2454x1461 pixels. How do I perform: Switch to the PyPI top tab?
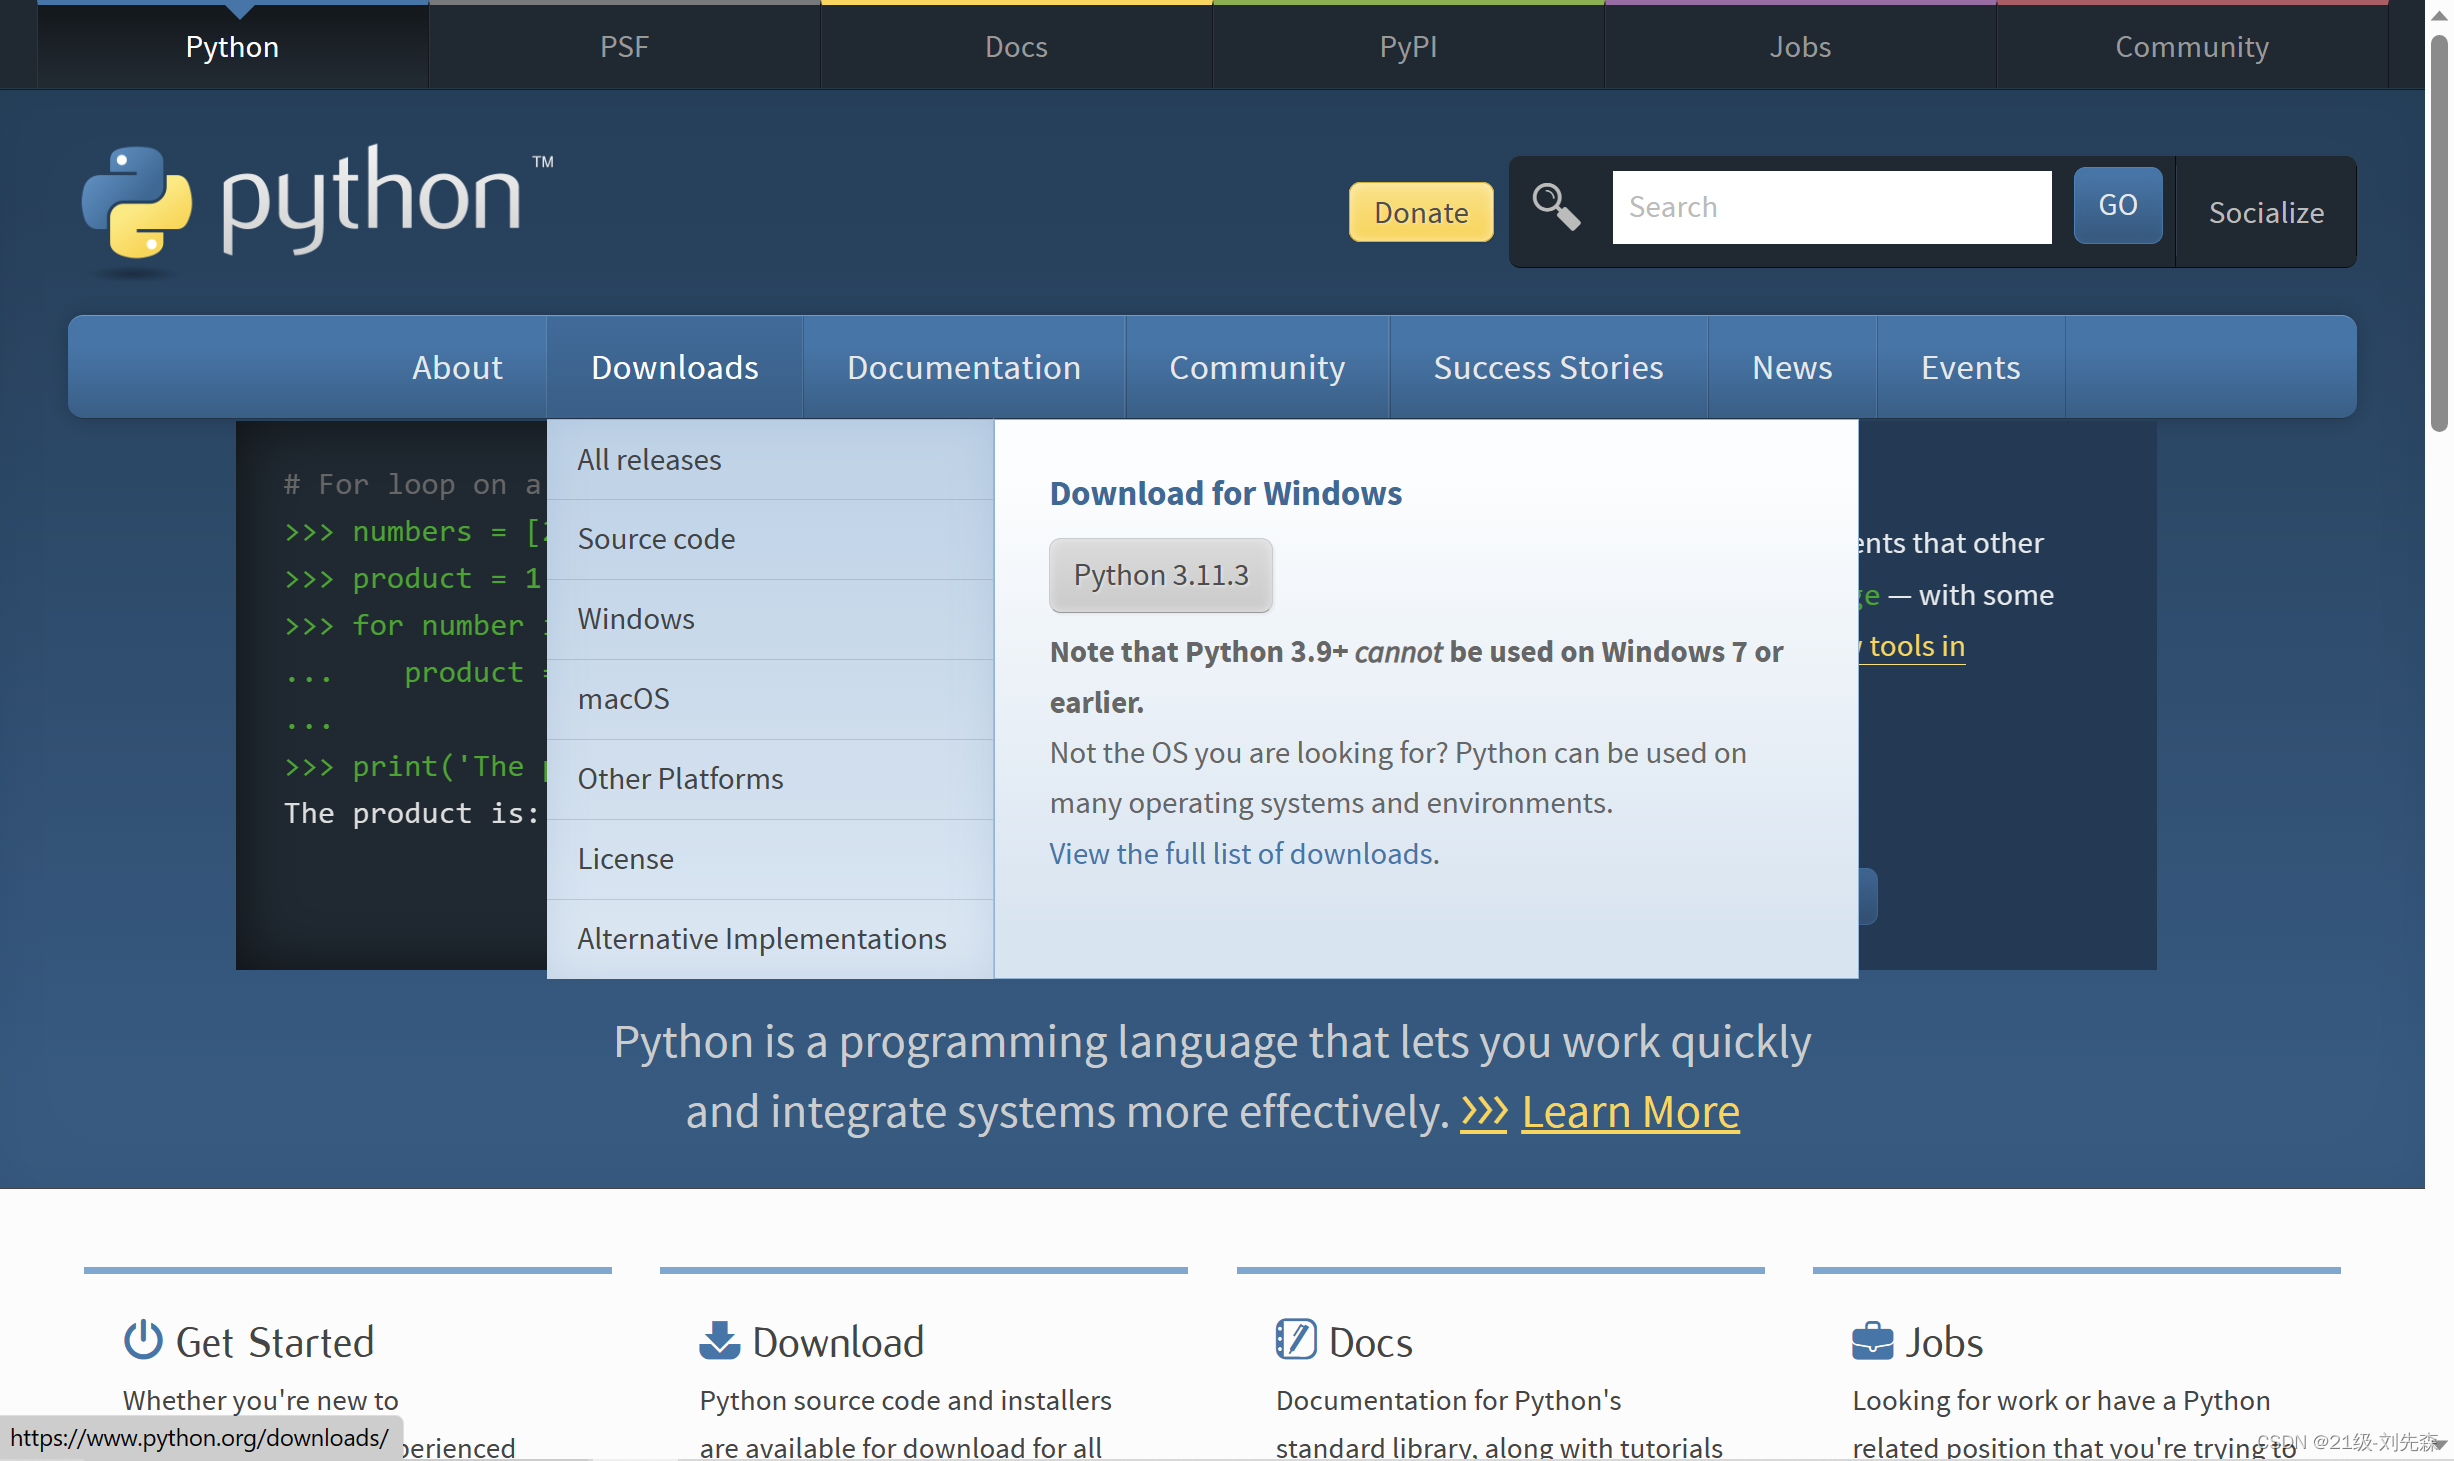pos(1407,47)
